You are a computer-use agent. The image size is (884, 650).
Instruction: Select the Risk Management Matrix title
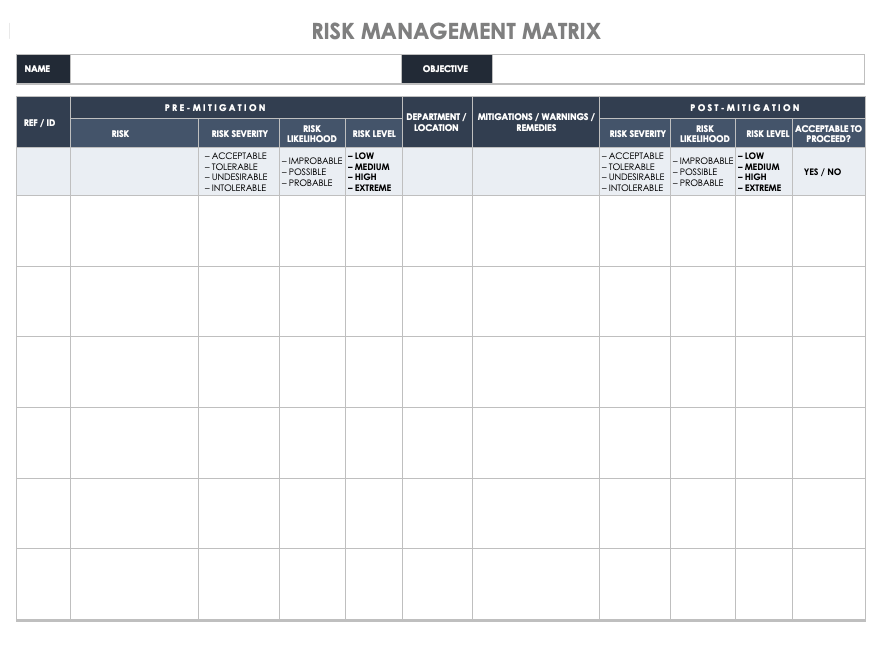click(456, 31)
